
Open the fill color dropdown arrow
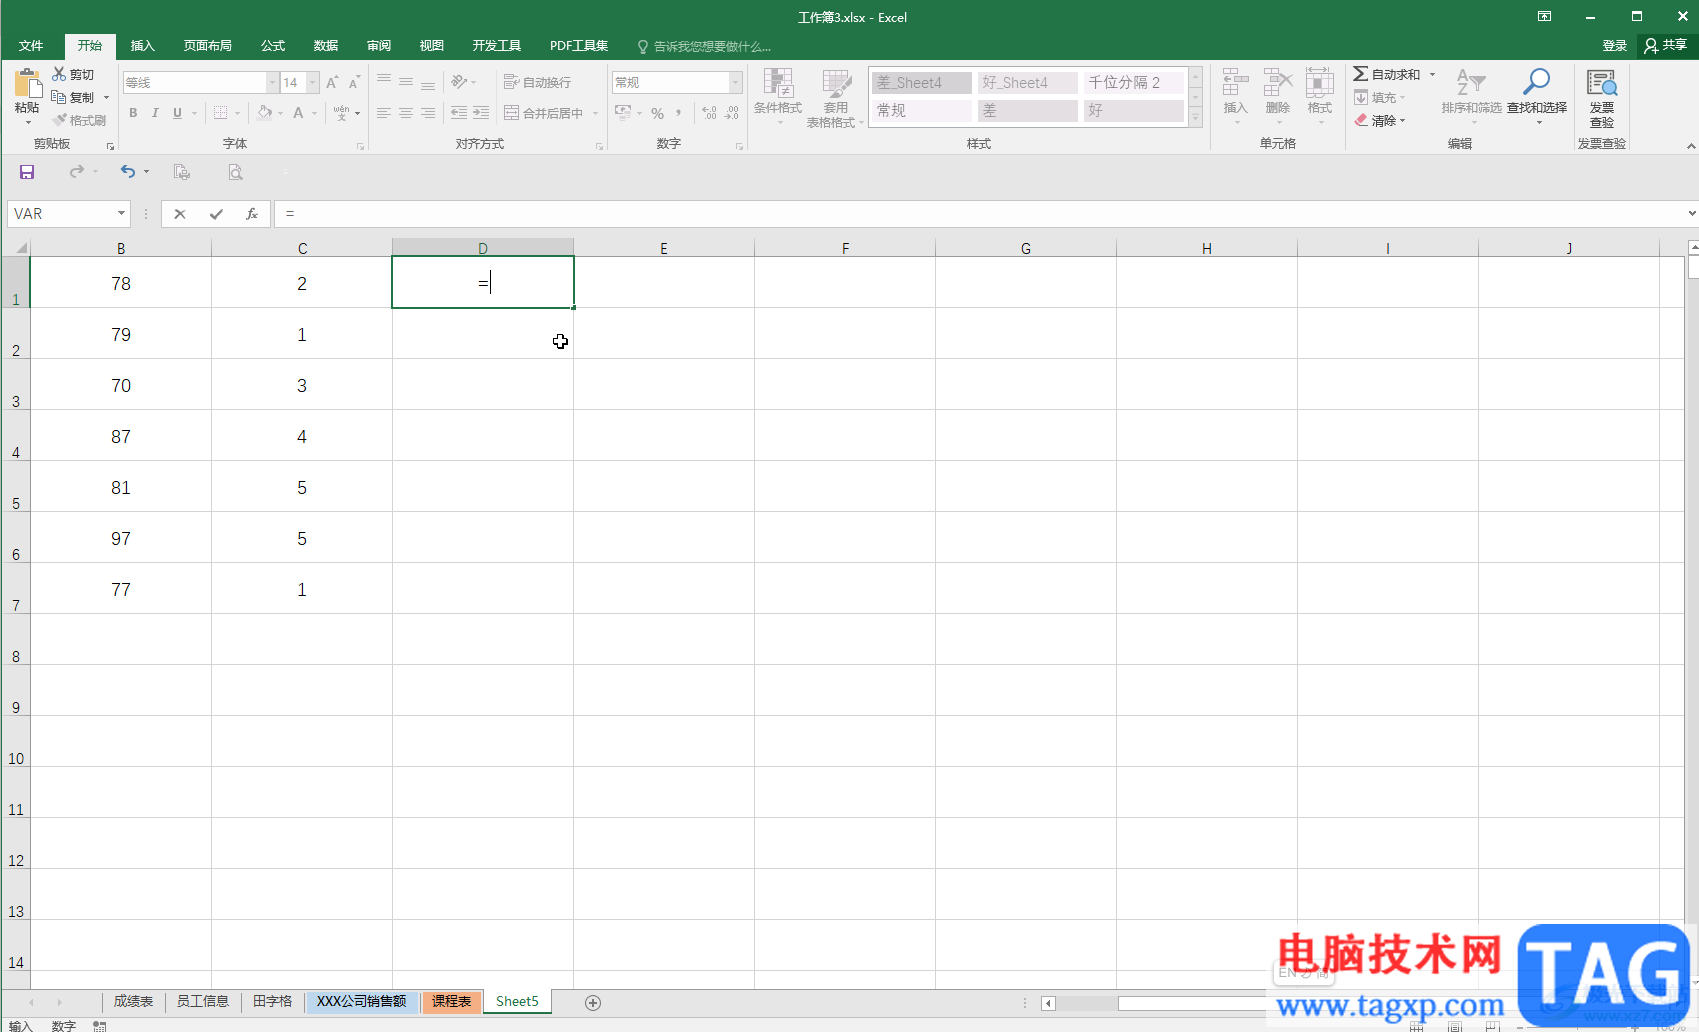click(x=280, y=113)
